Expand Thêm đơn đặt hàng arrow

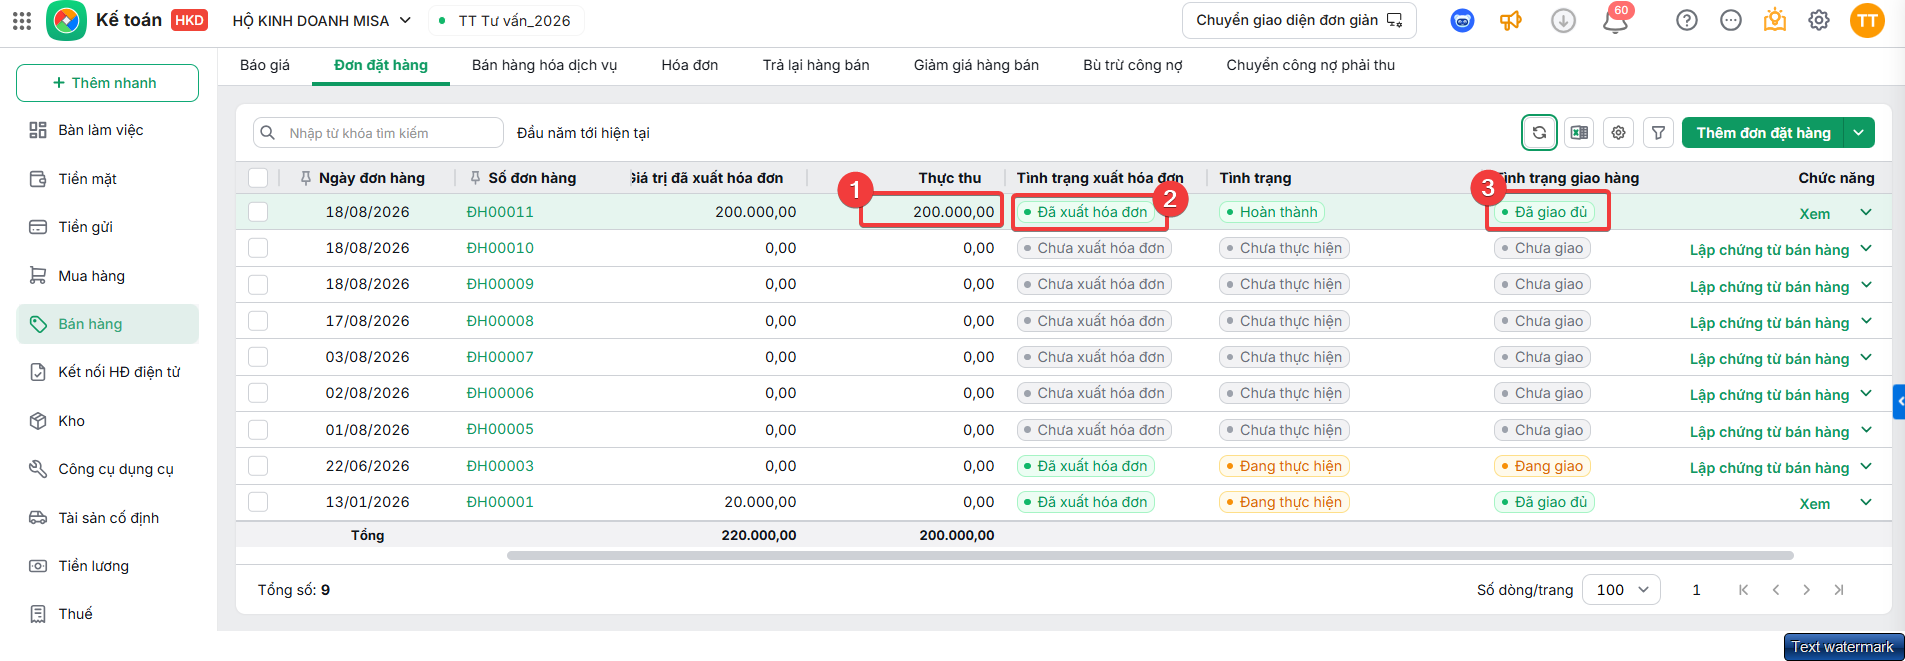1859,132
